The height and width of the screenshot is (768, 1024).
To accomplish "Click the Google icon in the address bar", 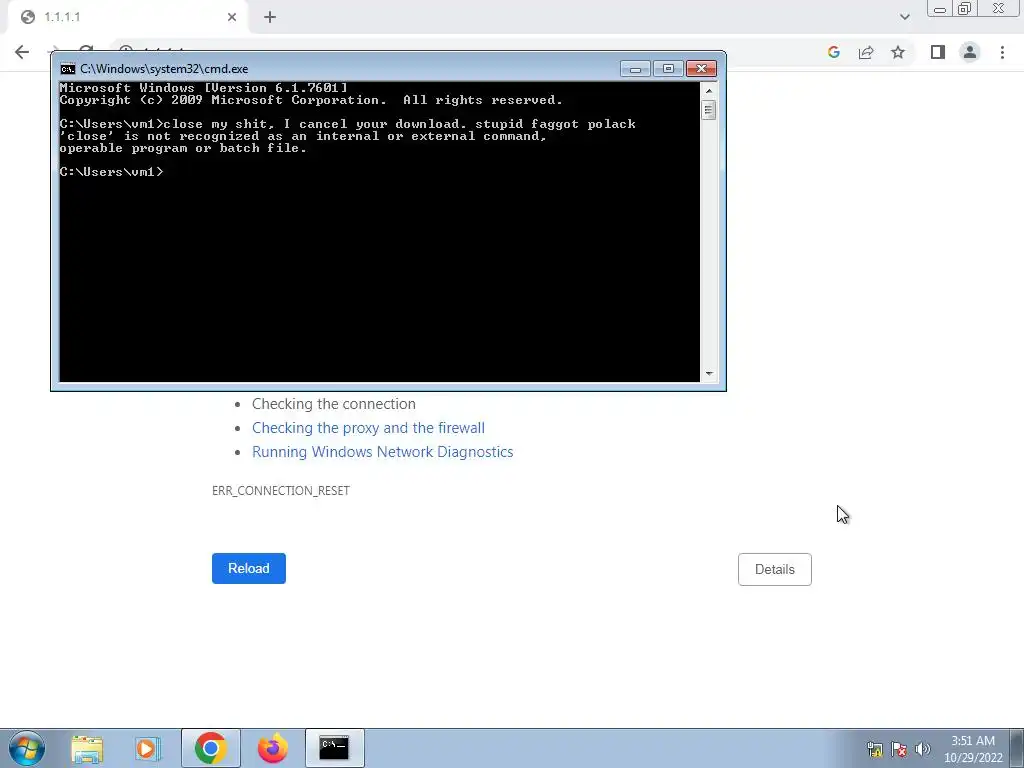I will [833, 52].
